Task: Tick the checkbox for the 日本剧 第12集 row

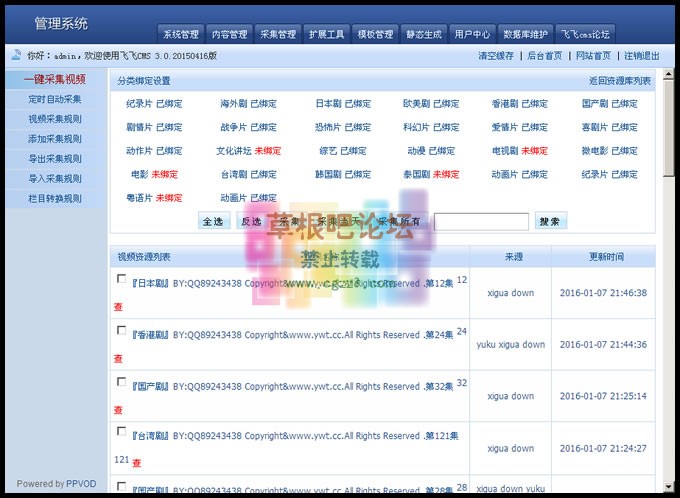Action: (122, 278)
